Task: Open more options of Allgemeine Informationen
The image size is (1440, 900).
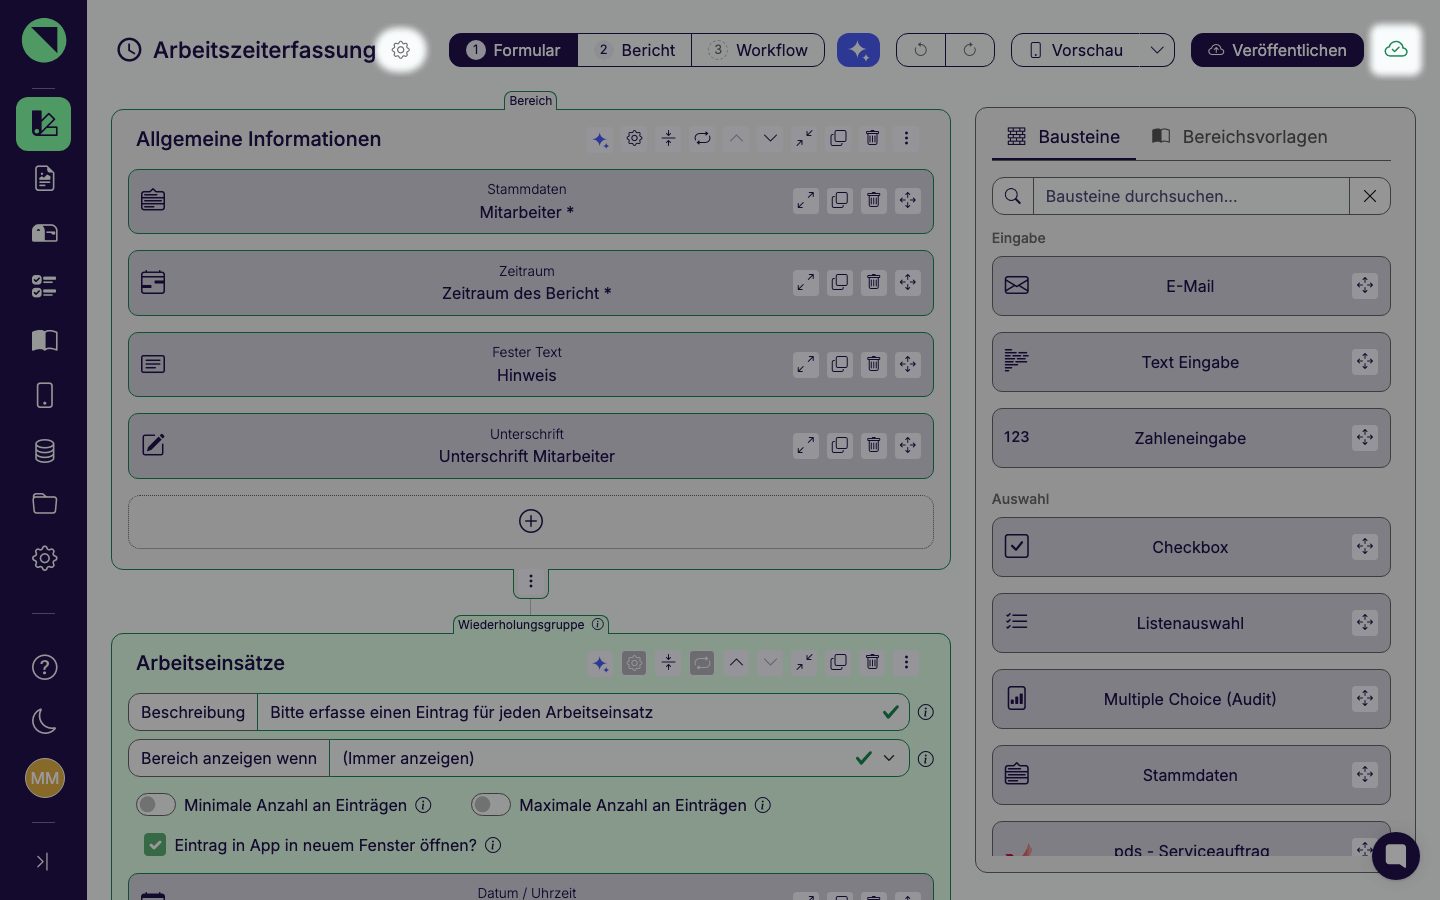Action: (906, 138)
